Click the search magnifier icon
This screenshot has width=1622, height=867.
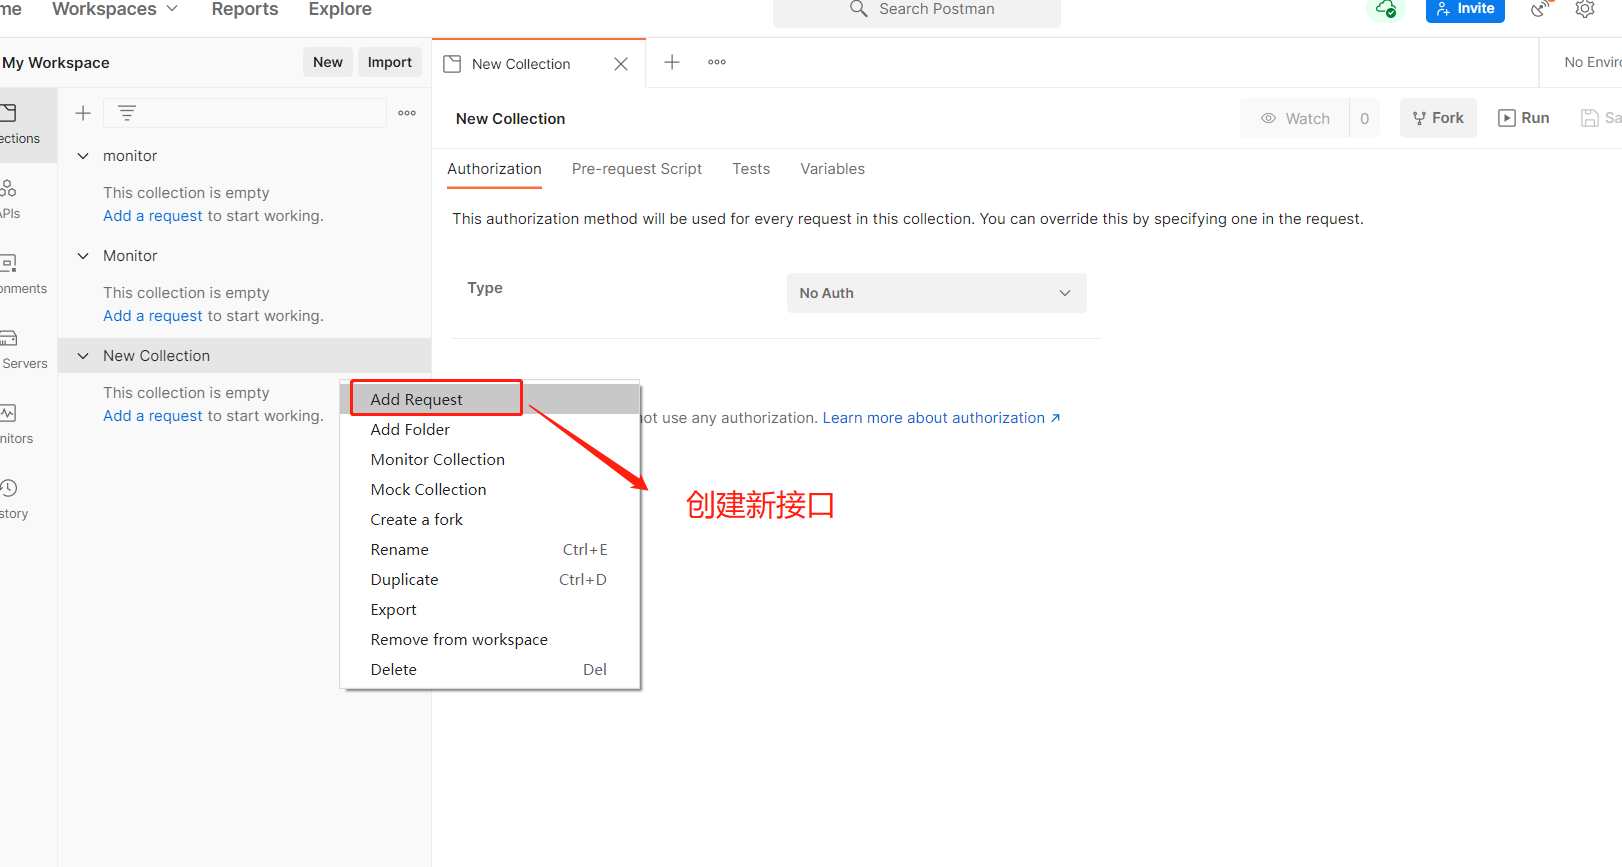pos(858,9)
